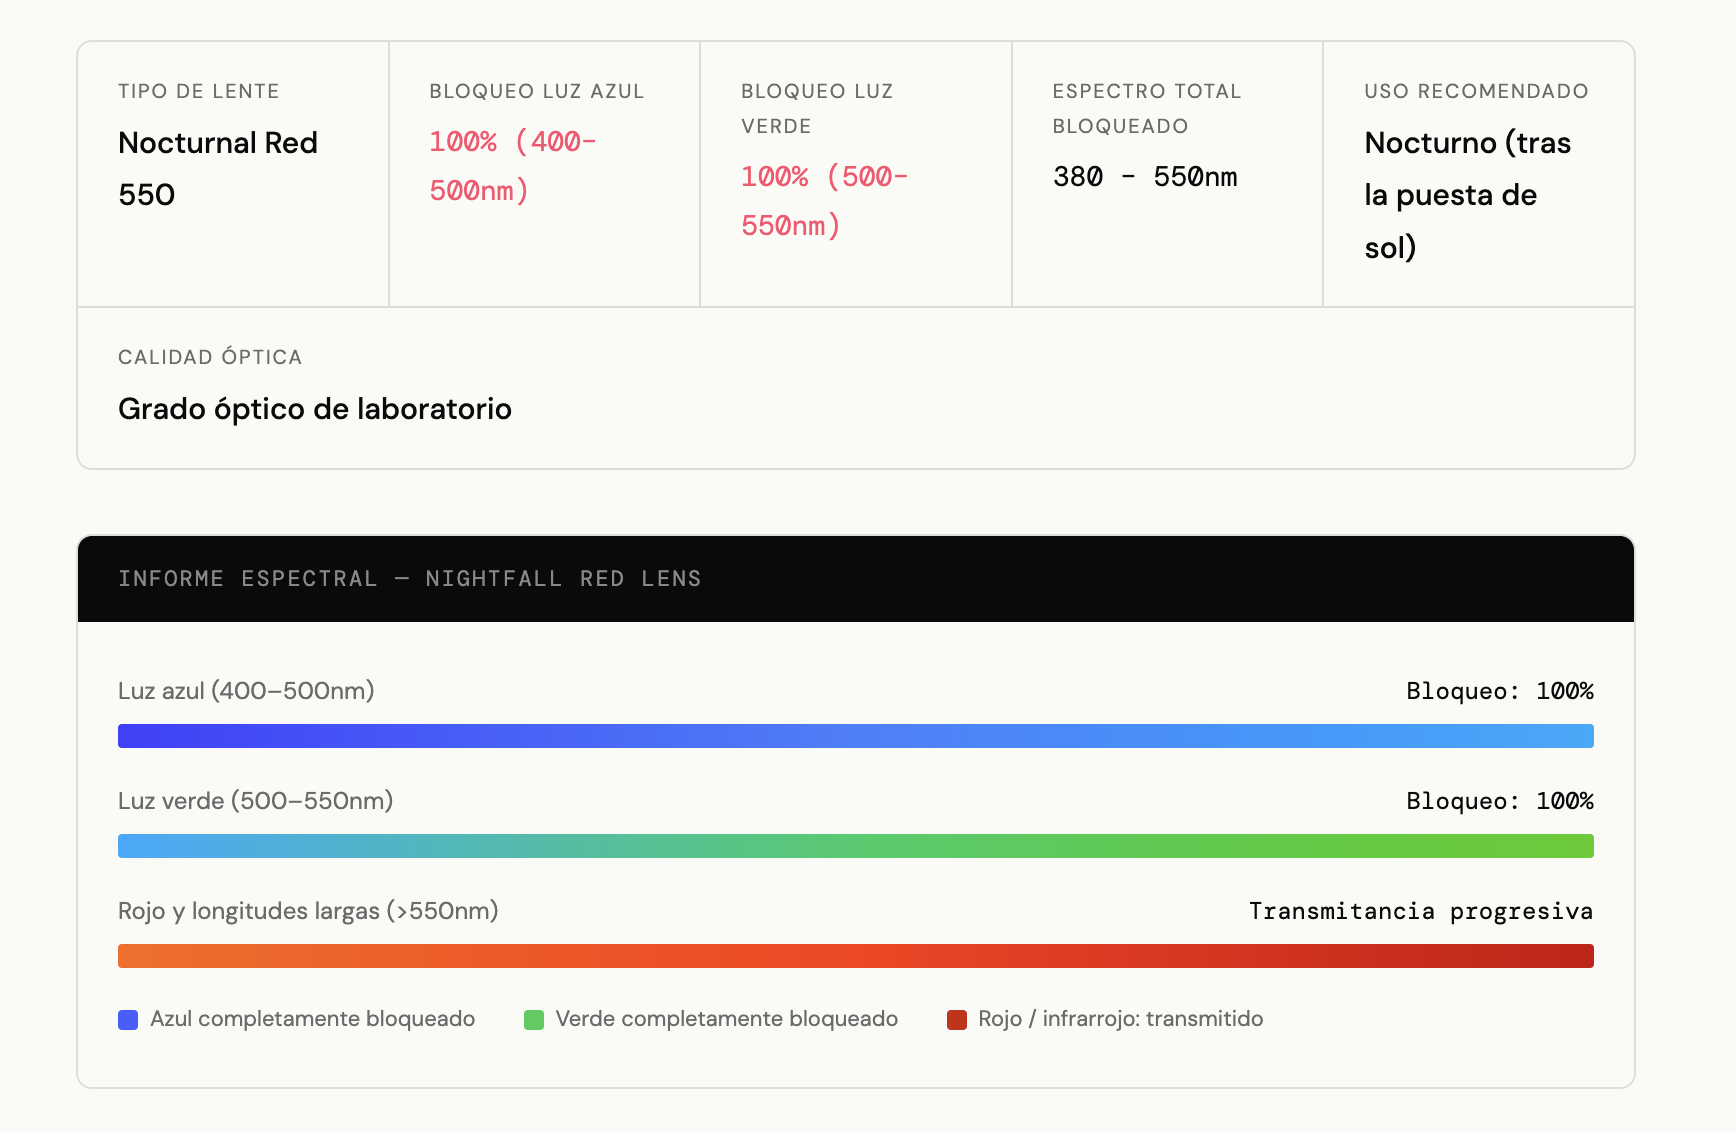Click Verde completamente bloqueado legend text
Viewport: 1736px width, 1132px height.
(x=727, y=1019)
